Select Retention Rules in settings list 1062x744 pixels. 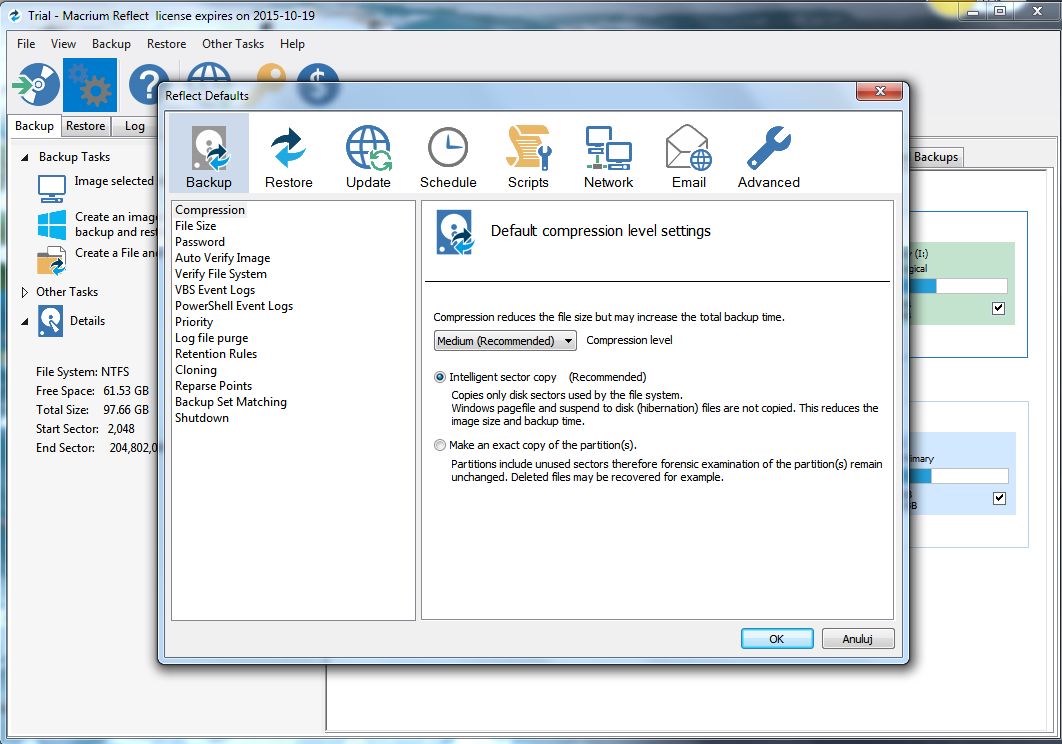(216, 354)
